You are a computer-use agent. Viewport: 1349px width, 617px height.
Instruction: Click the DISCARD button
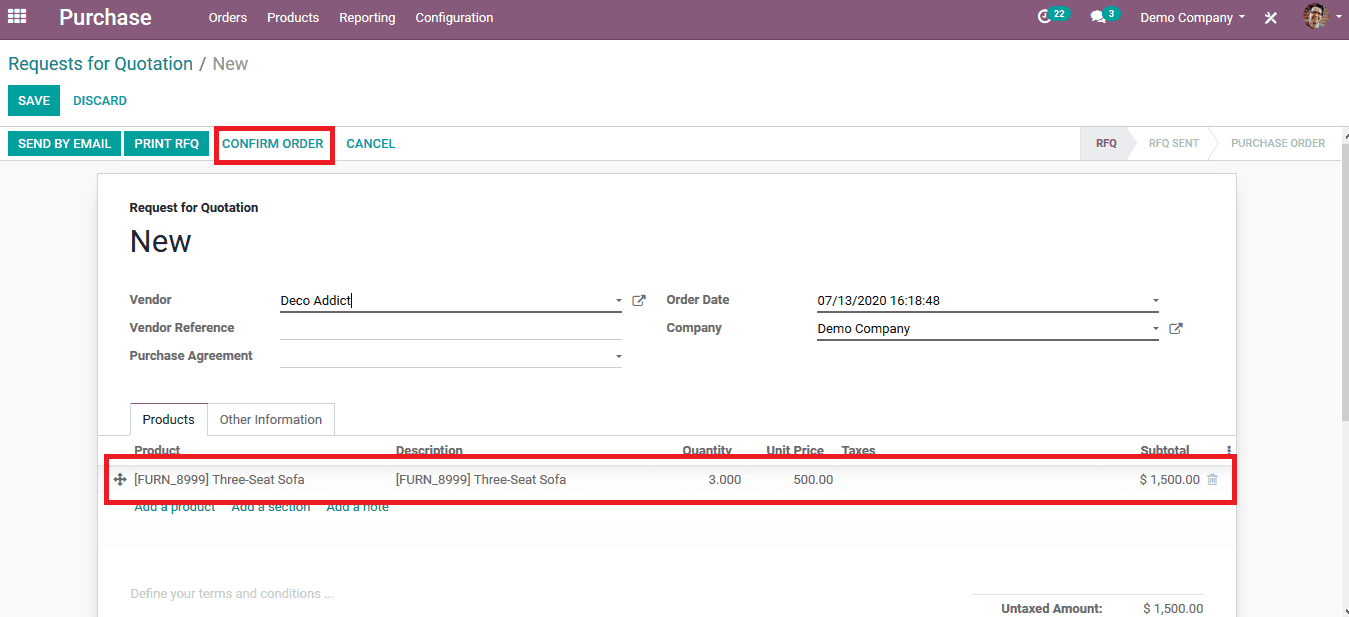(100, 101)
